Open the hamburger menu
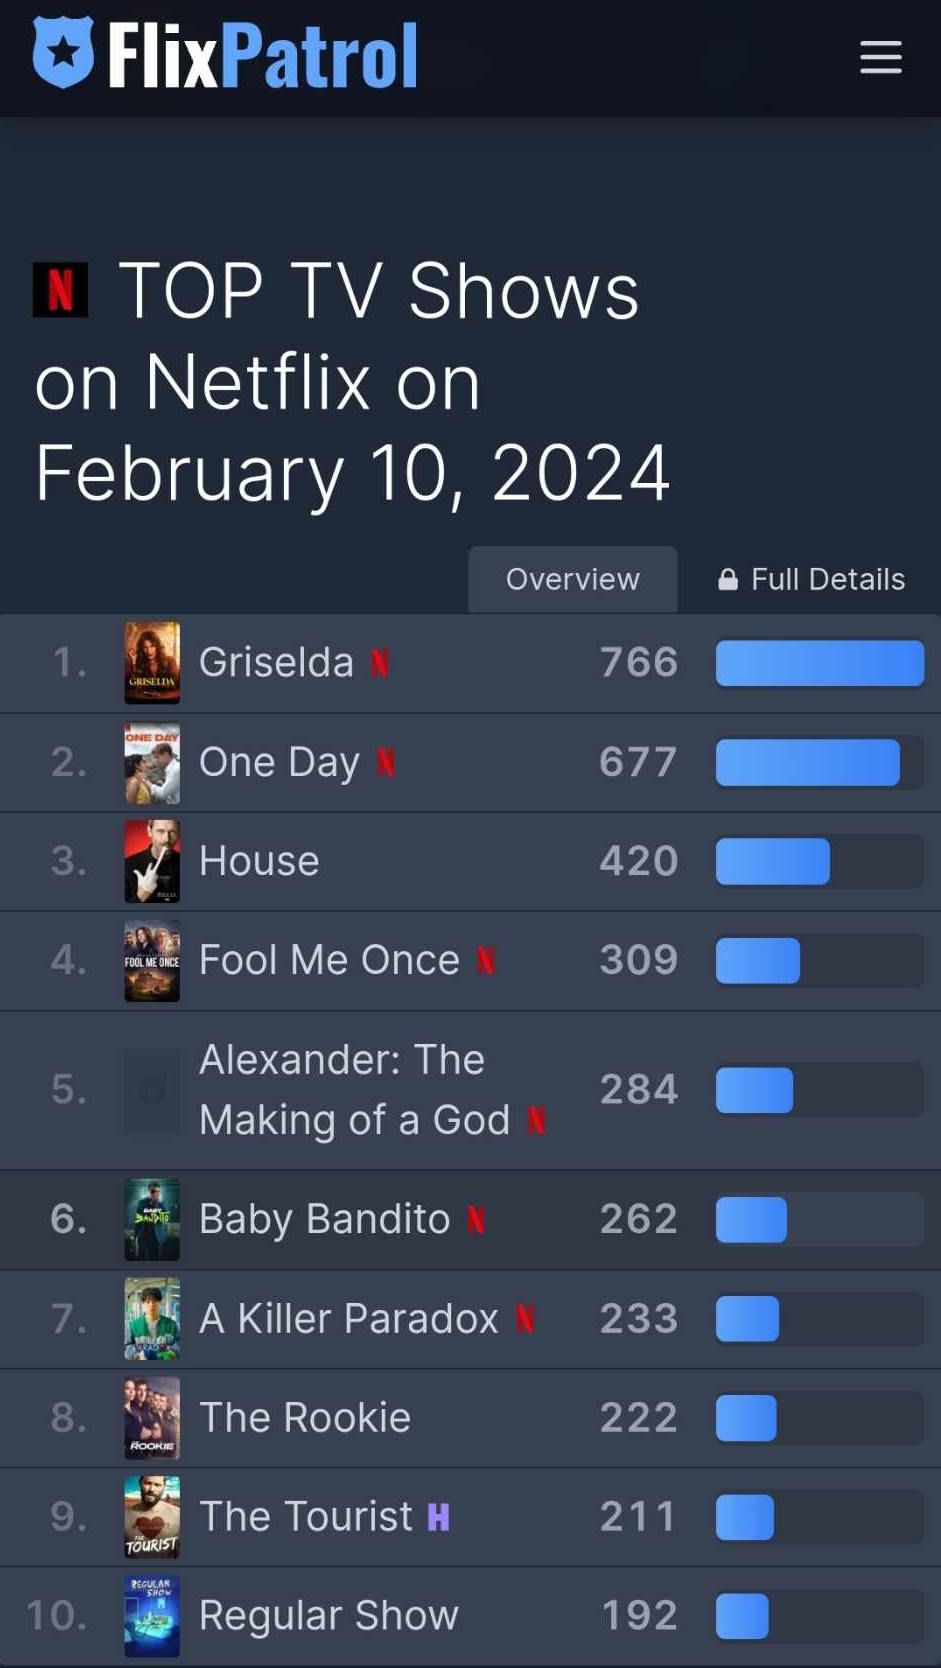 coord(880,57)
